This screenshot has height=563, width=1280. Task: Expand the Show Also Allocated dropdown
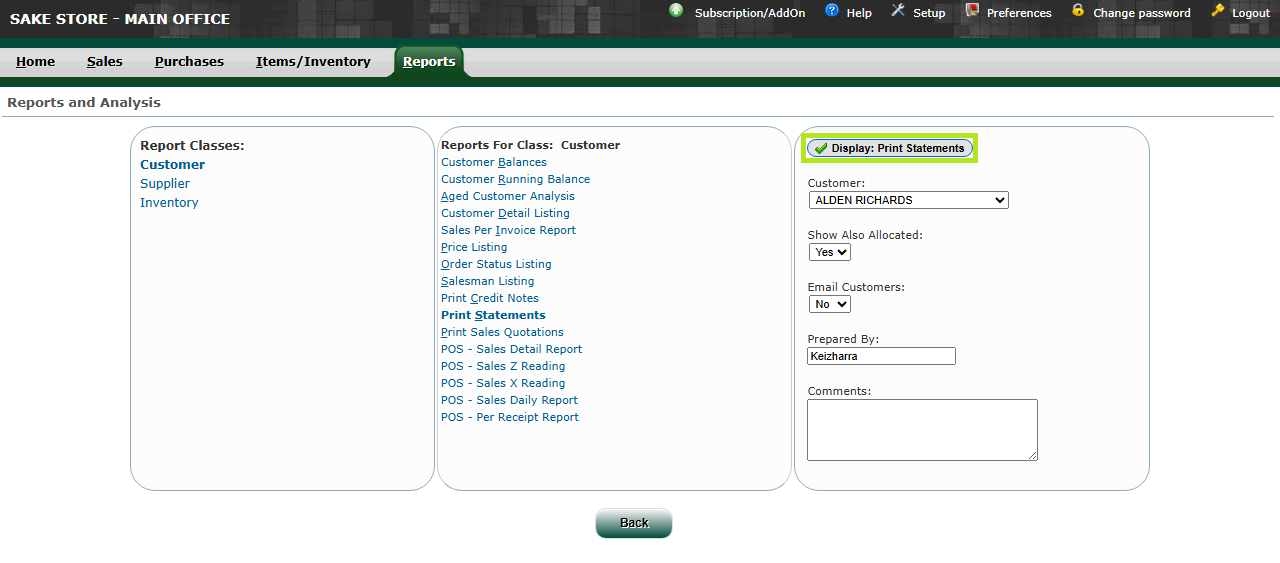pos(829,252)
